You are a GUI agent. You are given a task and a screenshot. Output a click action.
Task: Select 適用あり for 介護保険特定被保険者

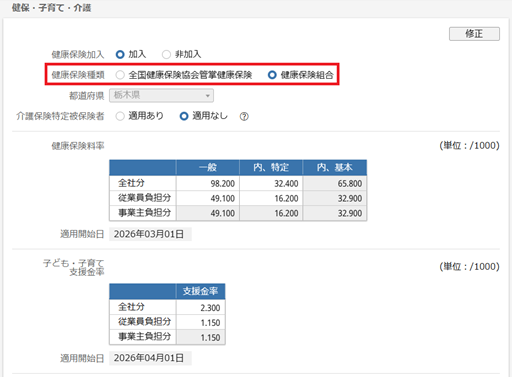[120, 116]
